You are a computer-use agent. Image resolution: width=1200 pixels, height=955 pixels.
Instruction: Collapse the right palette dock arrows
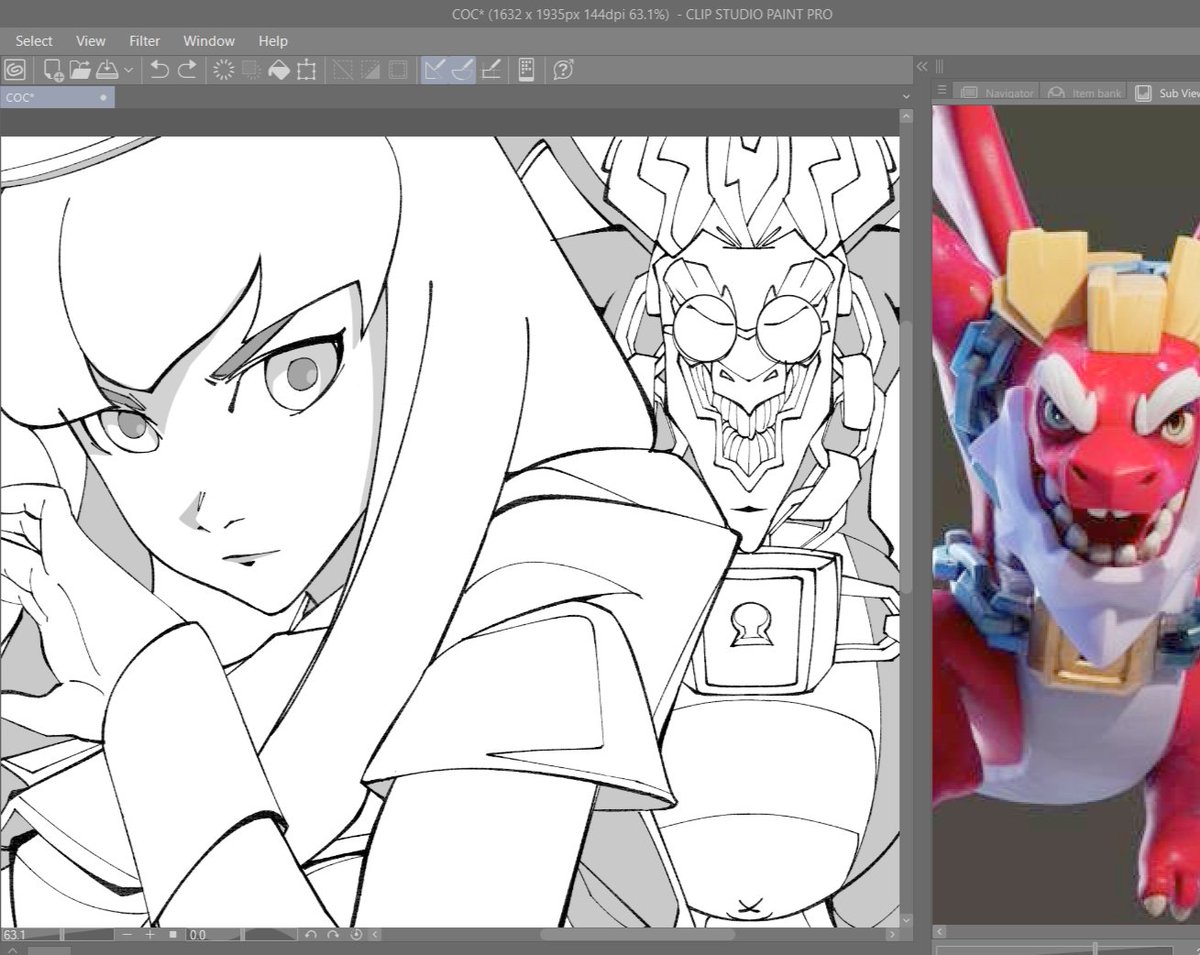click(922, 66)
